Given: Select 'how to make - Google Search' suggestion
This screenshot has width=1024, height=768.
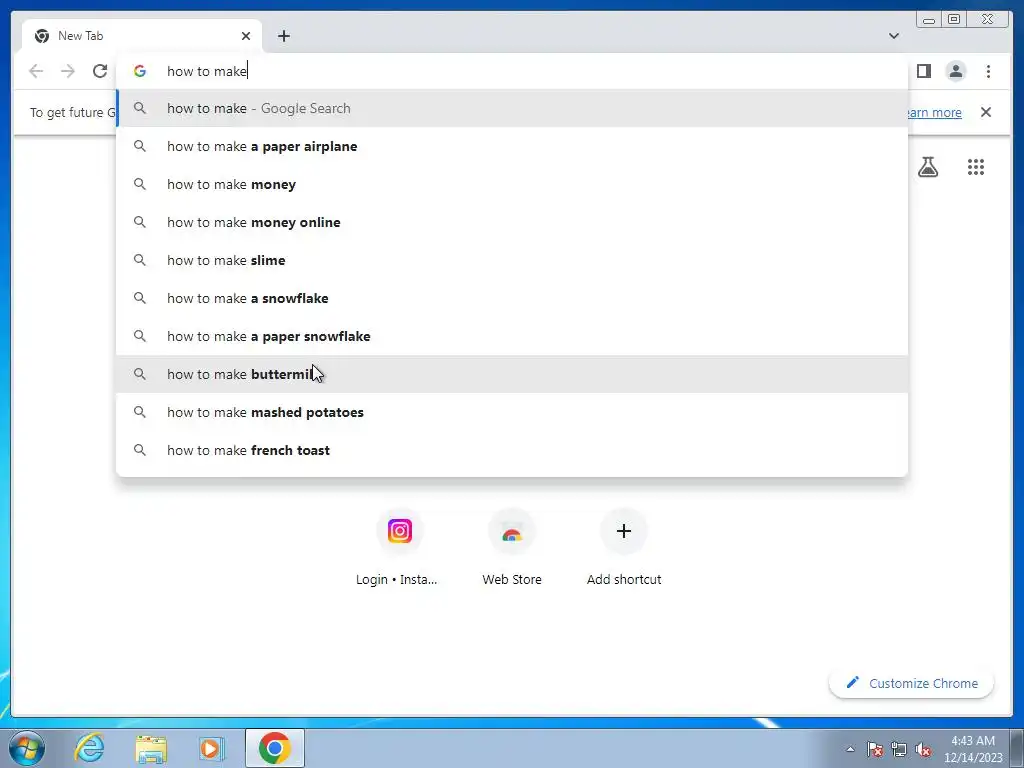Looking at the screenshot, I should coord(512,108).
